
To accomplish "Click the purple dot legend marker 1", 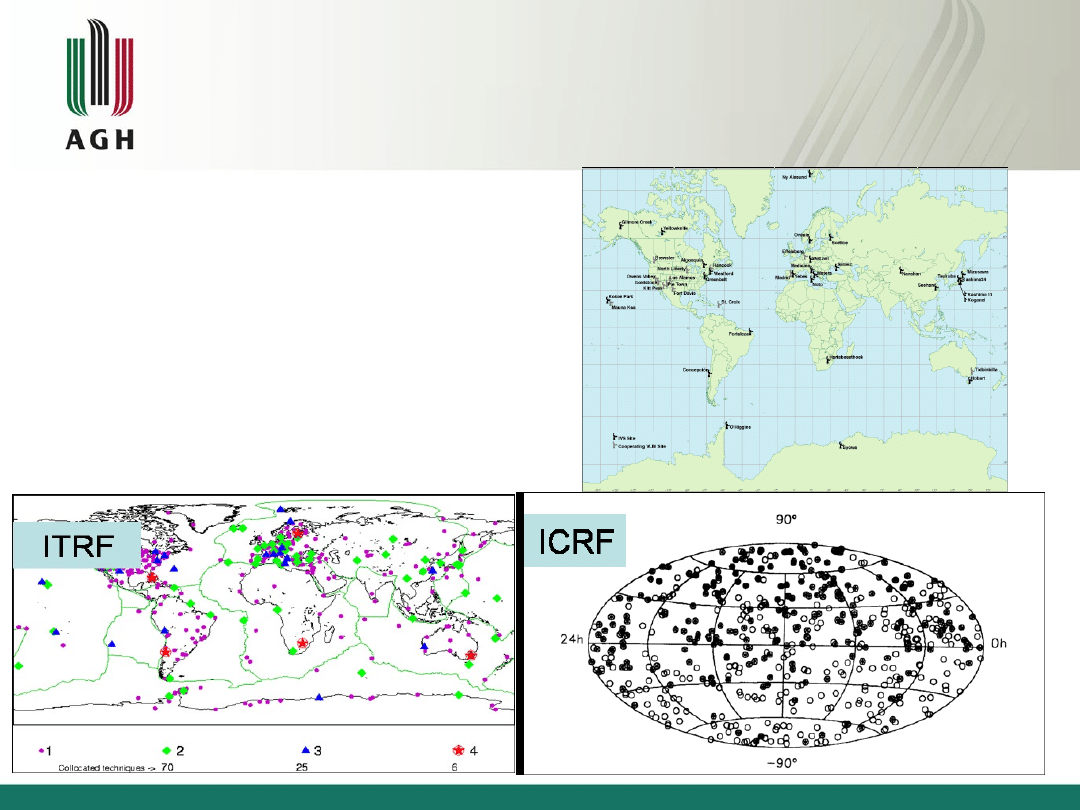I will tap(42, 749).
